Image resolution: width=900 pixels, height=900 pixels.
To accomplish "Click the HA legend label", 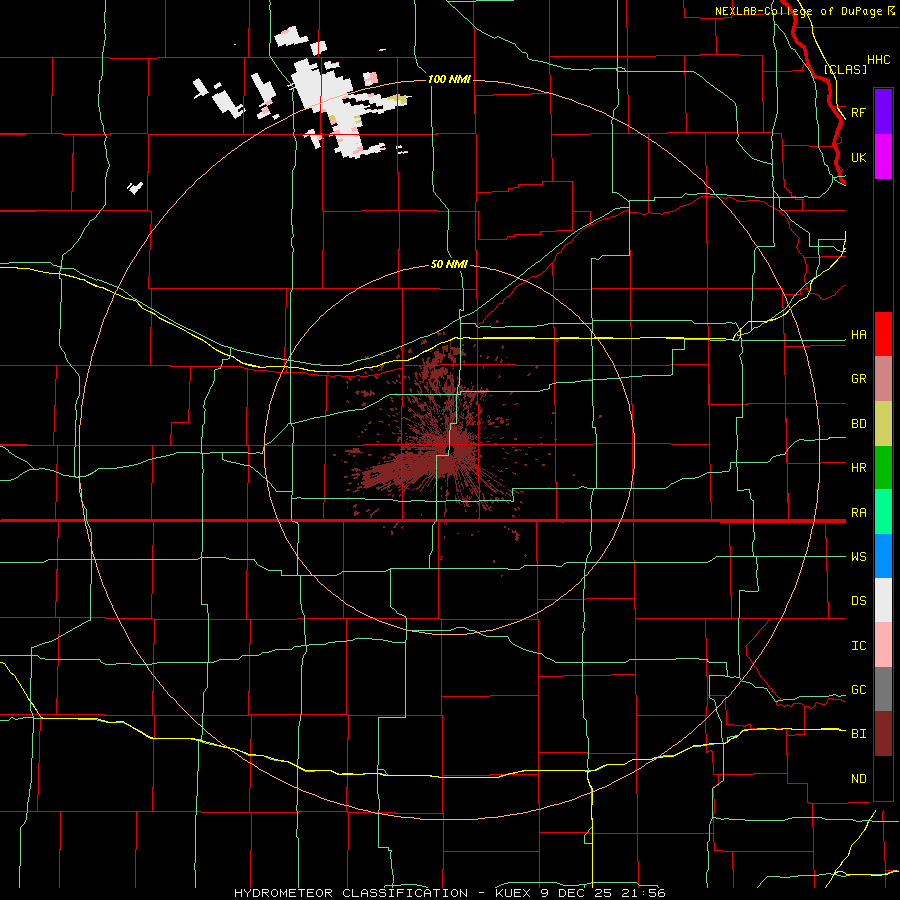I will coord(859,334).
